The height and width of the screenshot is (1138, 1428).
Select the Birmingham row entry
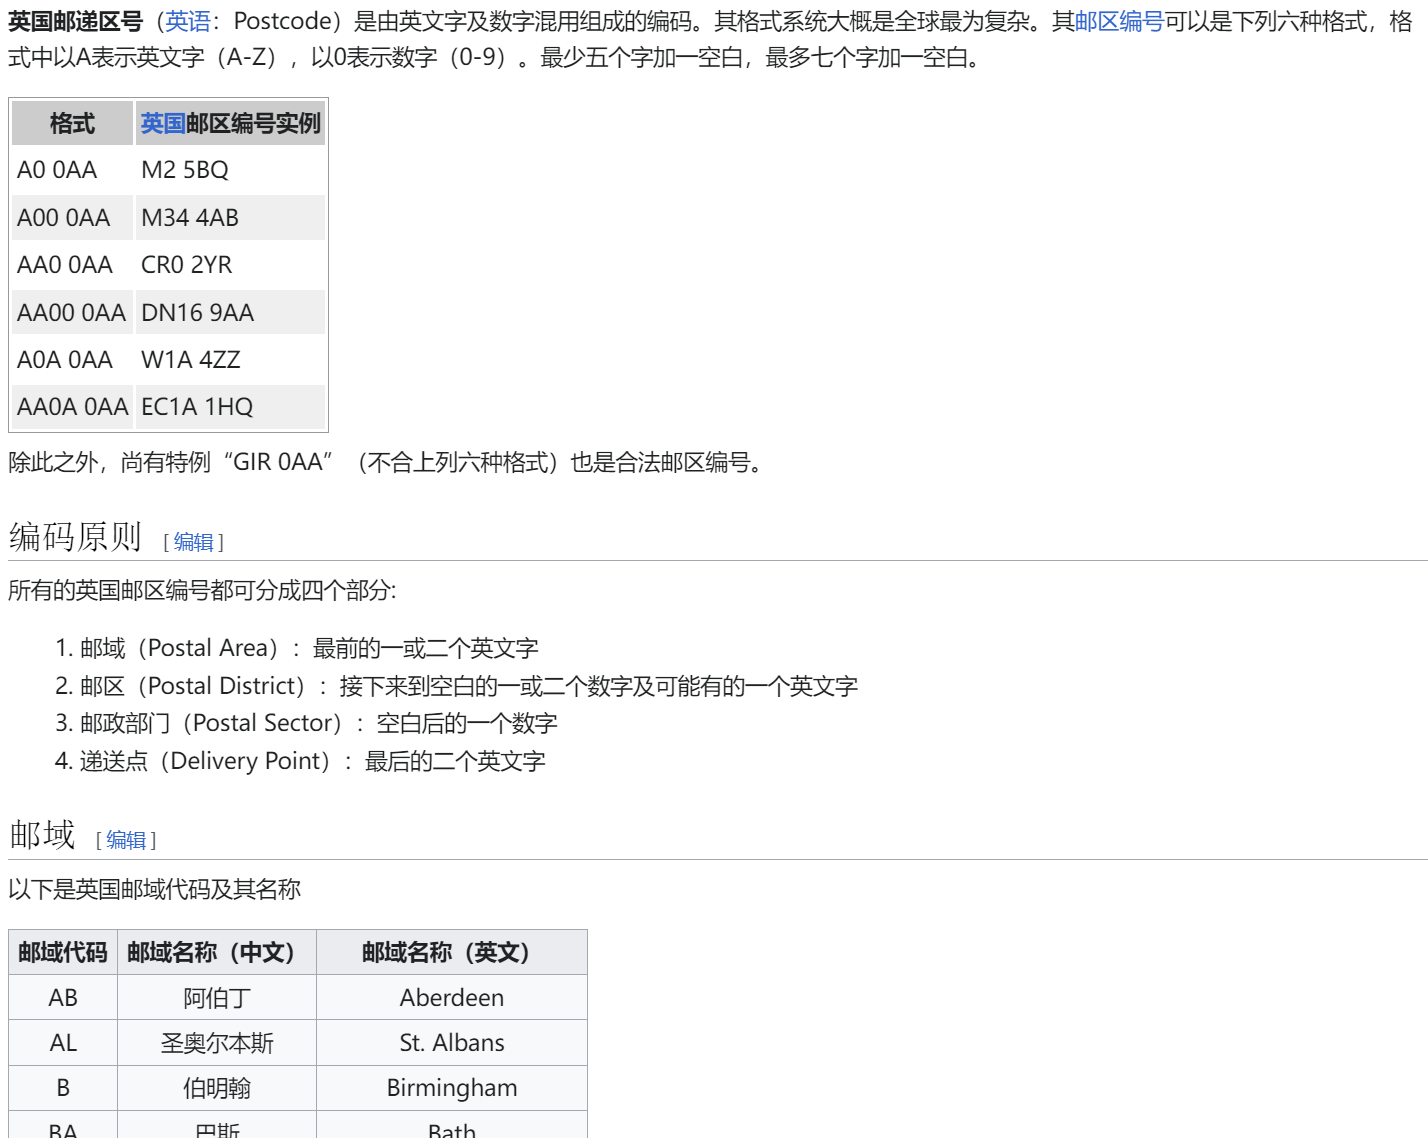click(451, 1087)
